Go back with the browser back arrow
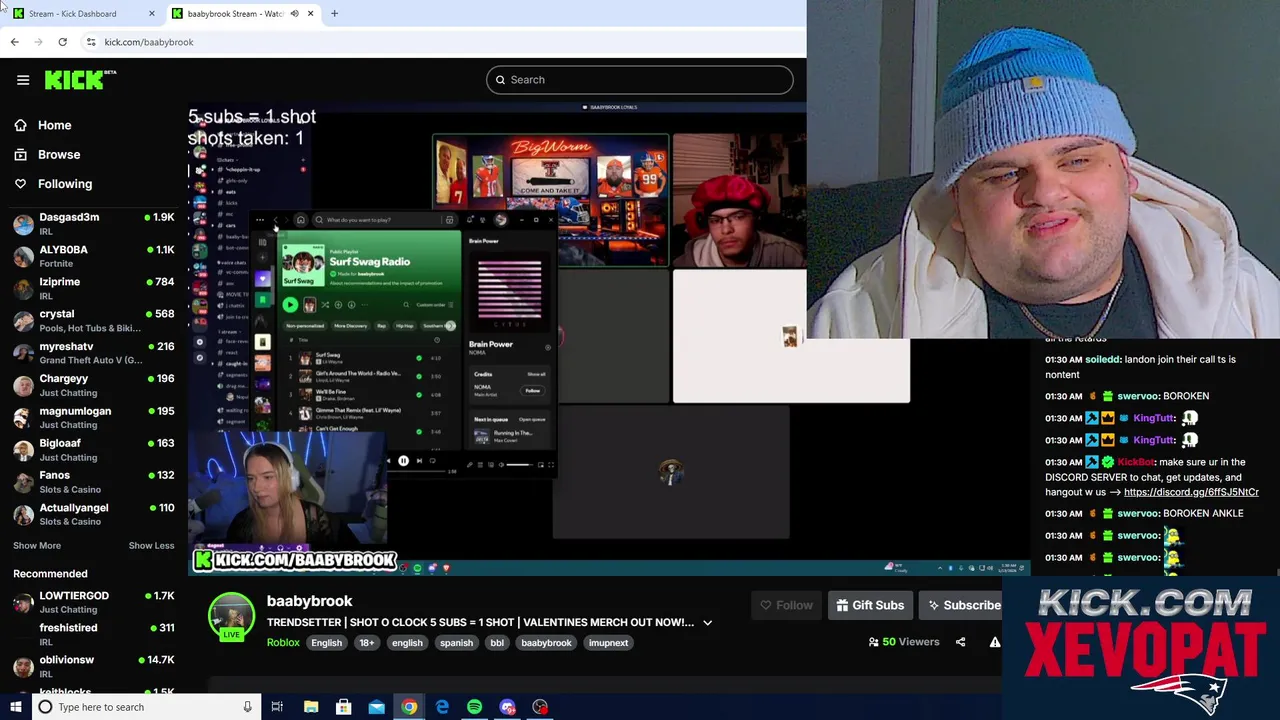 pyautogui.click(x=14, y=42)
